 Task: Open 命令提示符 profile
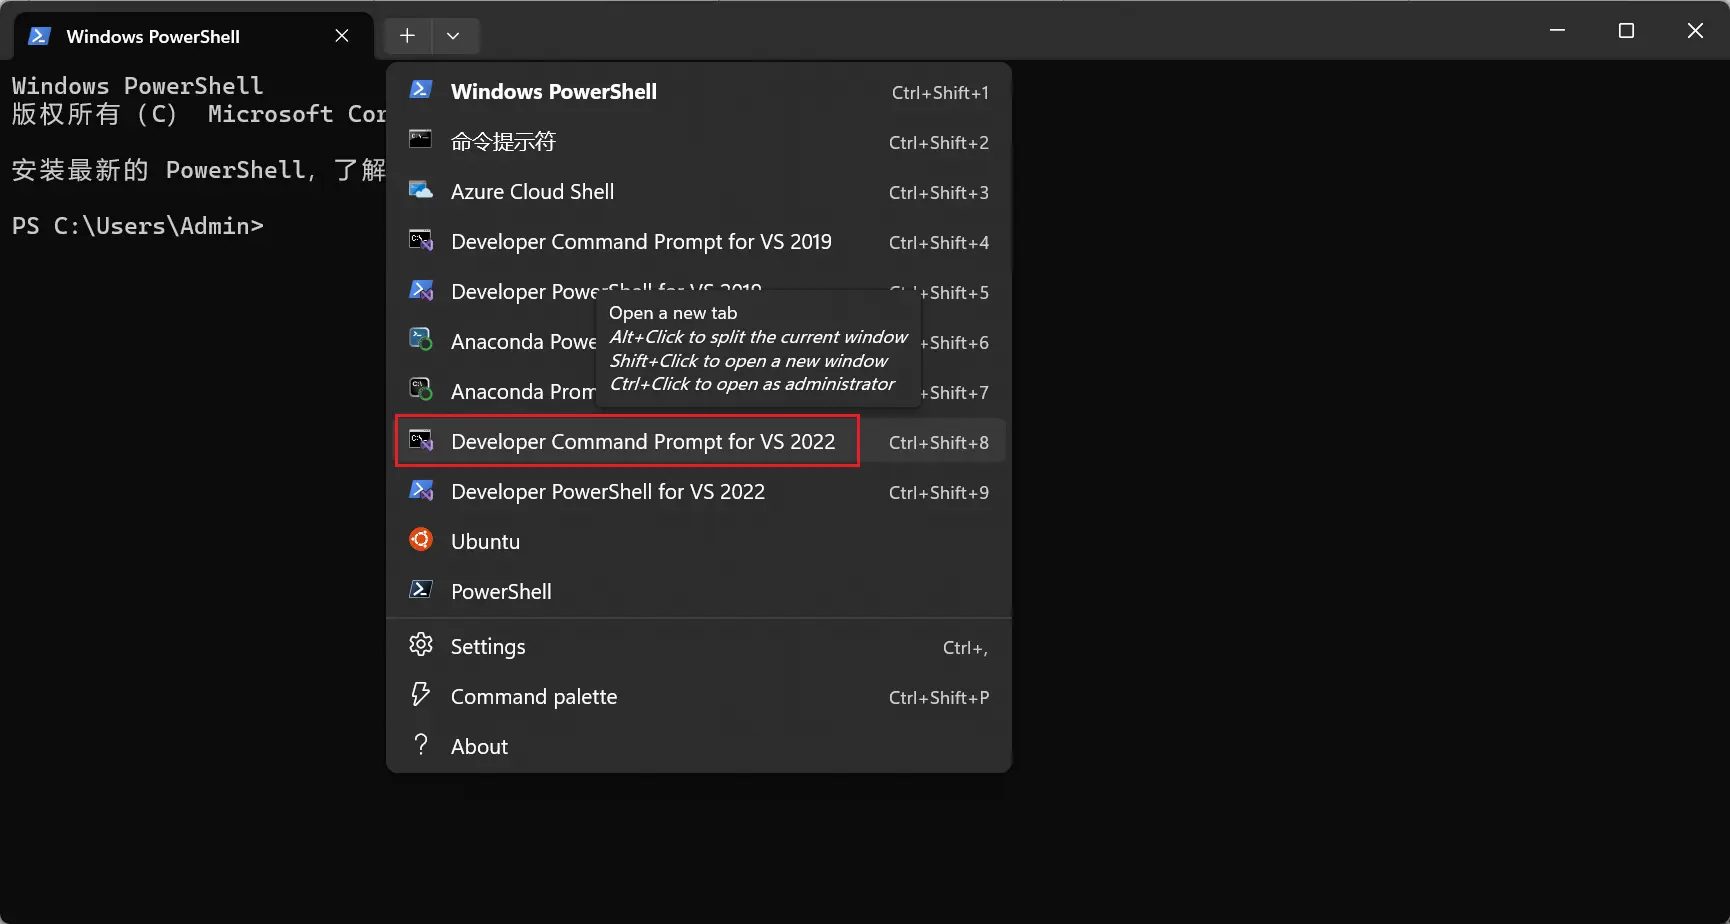tap(698, 142)
